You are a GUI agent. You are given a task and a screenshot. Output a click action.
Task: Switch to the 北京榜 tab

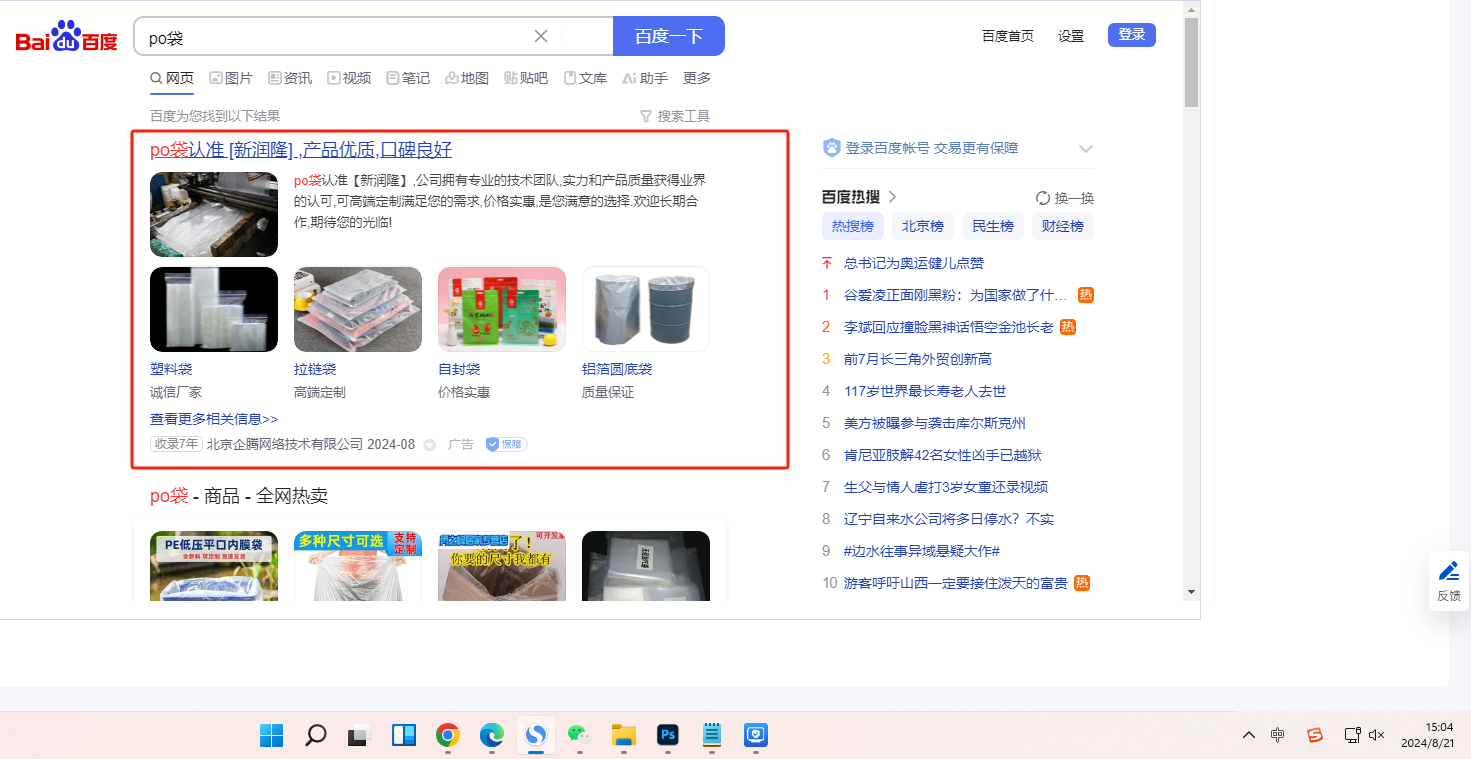[923, 226]
